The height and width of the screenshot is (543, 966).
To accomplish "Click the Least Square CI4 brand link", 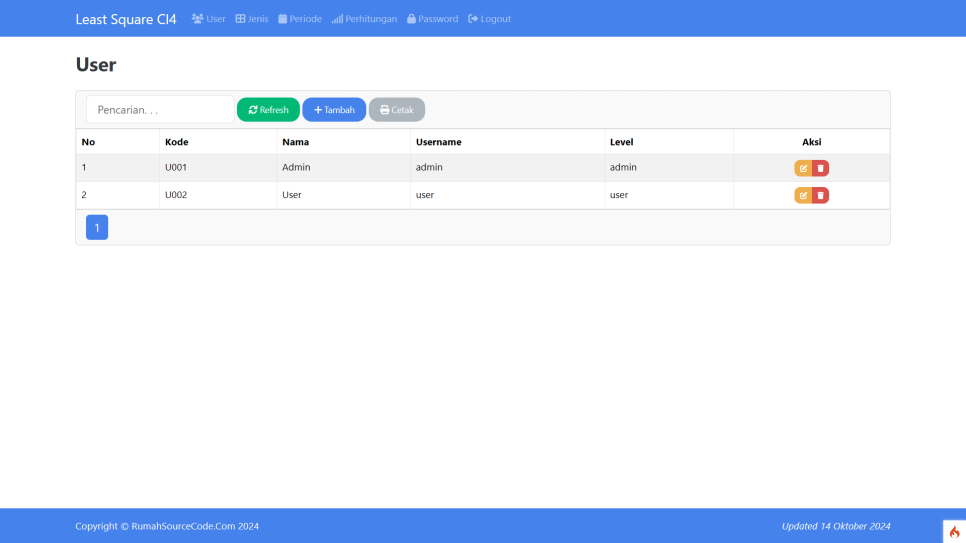I will pyautogui.click(x=126, y=19).
